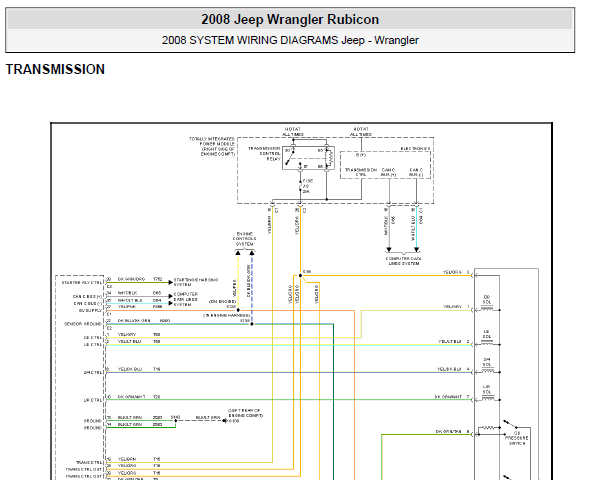The height and width of the screenshot is (480, 604).
Task: Click the "DK GRN/ORG" starter relay wire label
Action: tap(131, 279)
